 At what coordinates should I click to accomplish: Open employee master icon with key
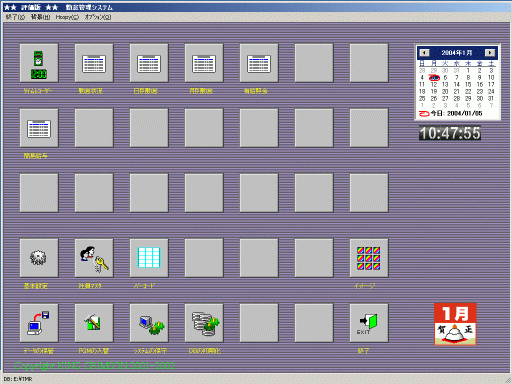point(94,258)
